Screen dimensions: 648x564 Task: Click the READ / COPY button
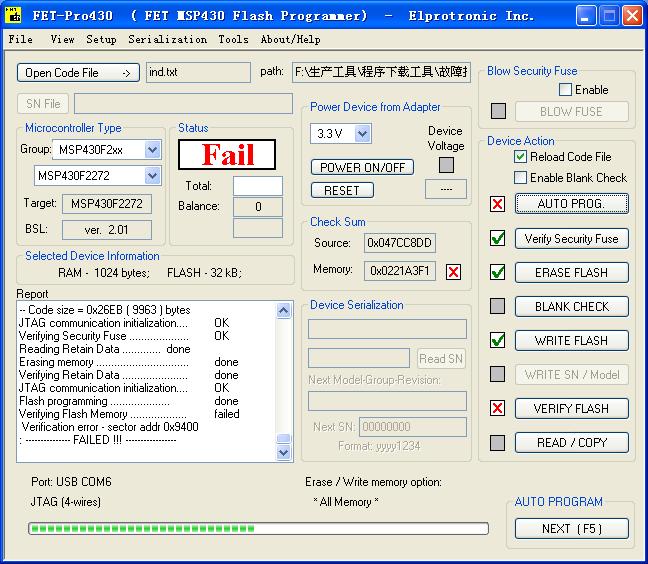572,443
